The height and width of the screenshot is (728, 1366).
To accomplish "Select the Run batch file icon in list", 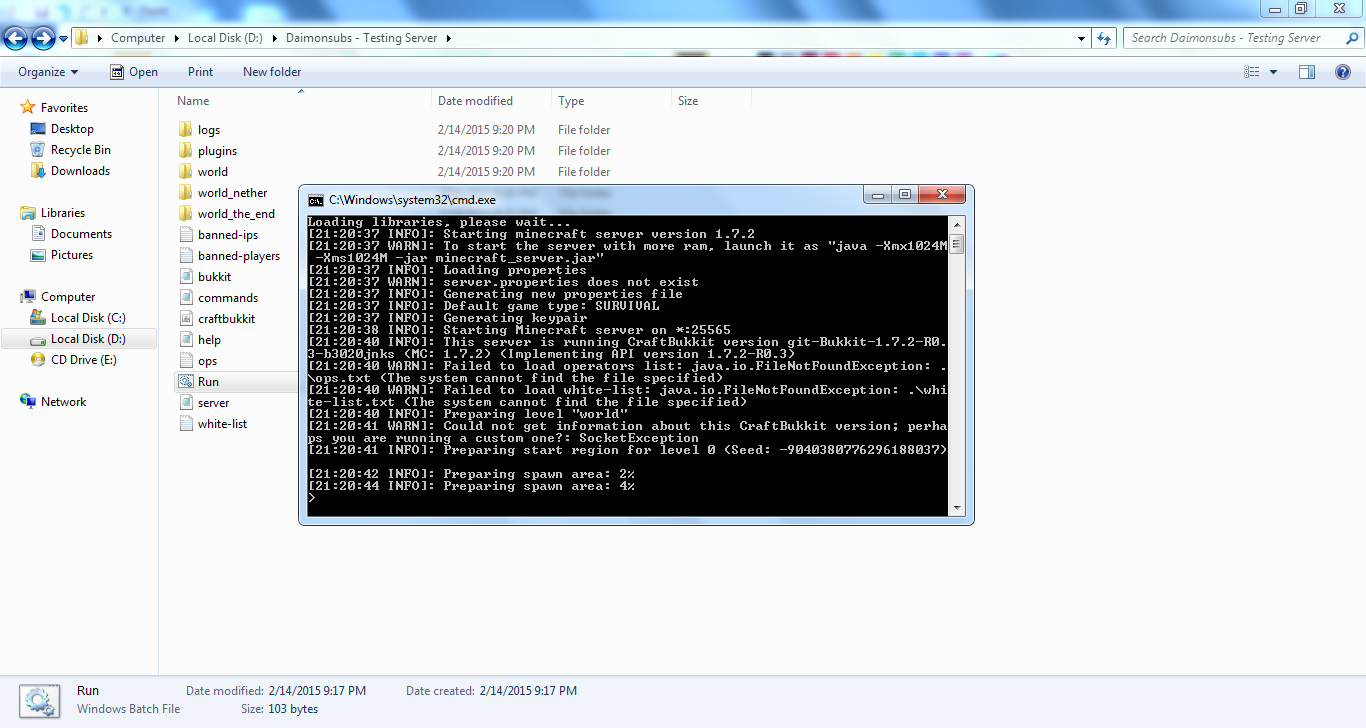I will 185,382.
